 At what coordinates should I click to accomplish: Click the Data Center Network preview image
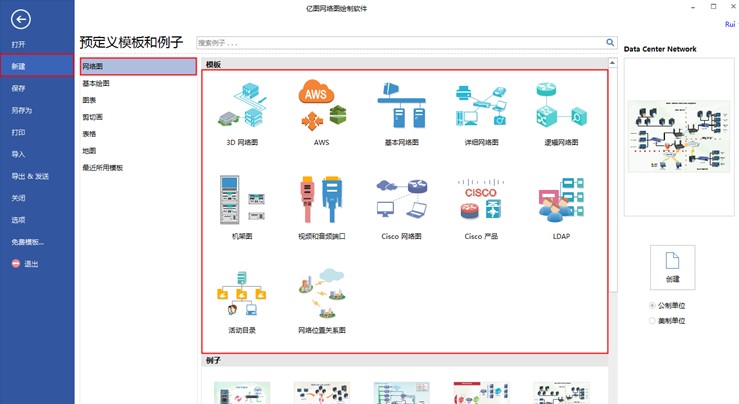pyautogui.click(x=679, y=137)
